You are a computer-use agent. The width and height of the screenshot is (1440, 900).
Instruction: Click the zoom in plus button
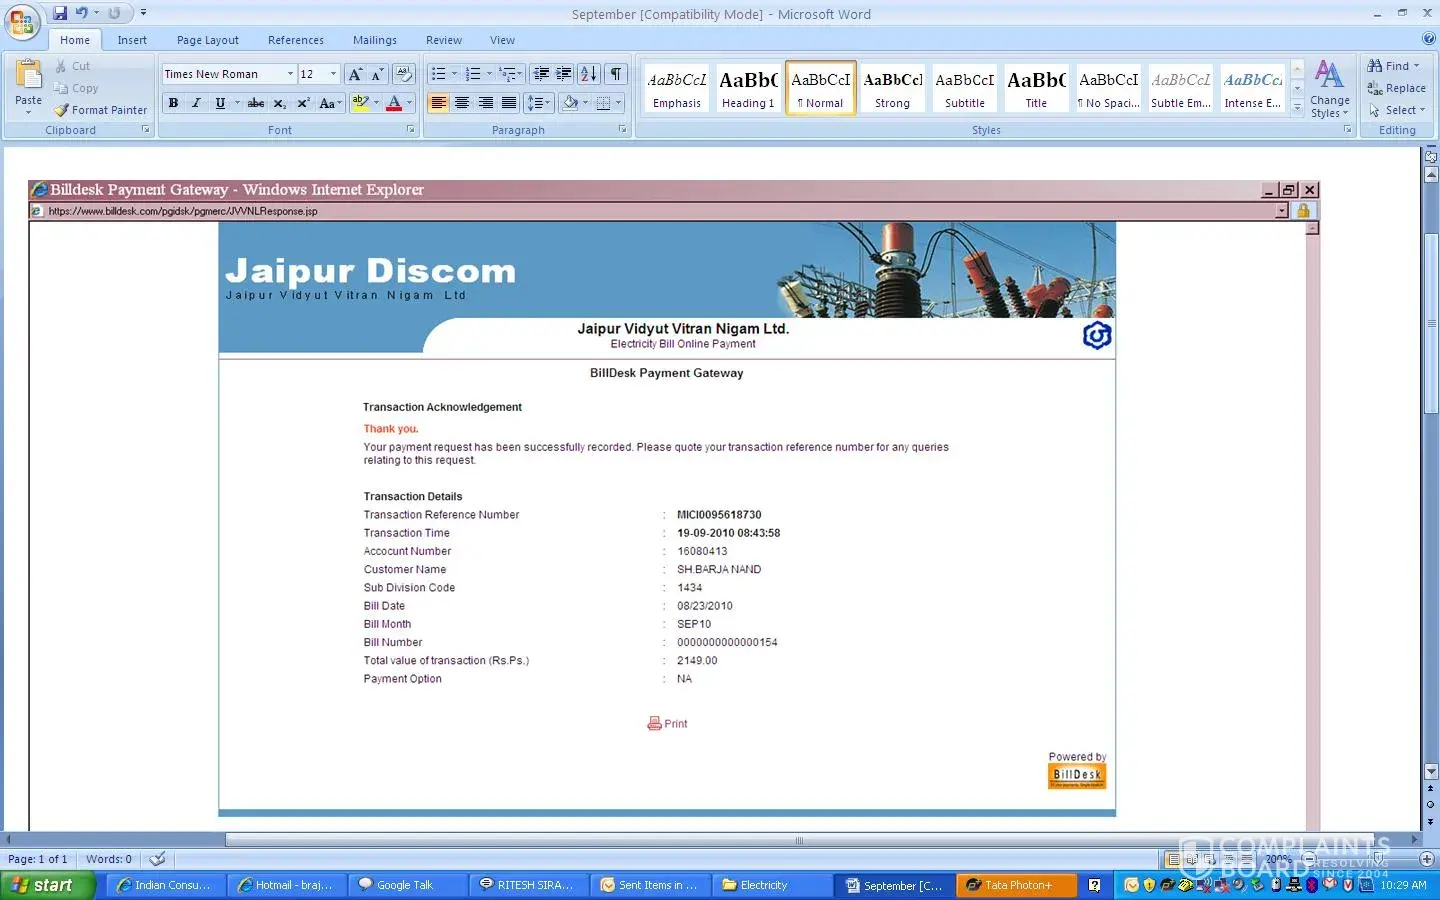(1427, 859)
